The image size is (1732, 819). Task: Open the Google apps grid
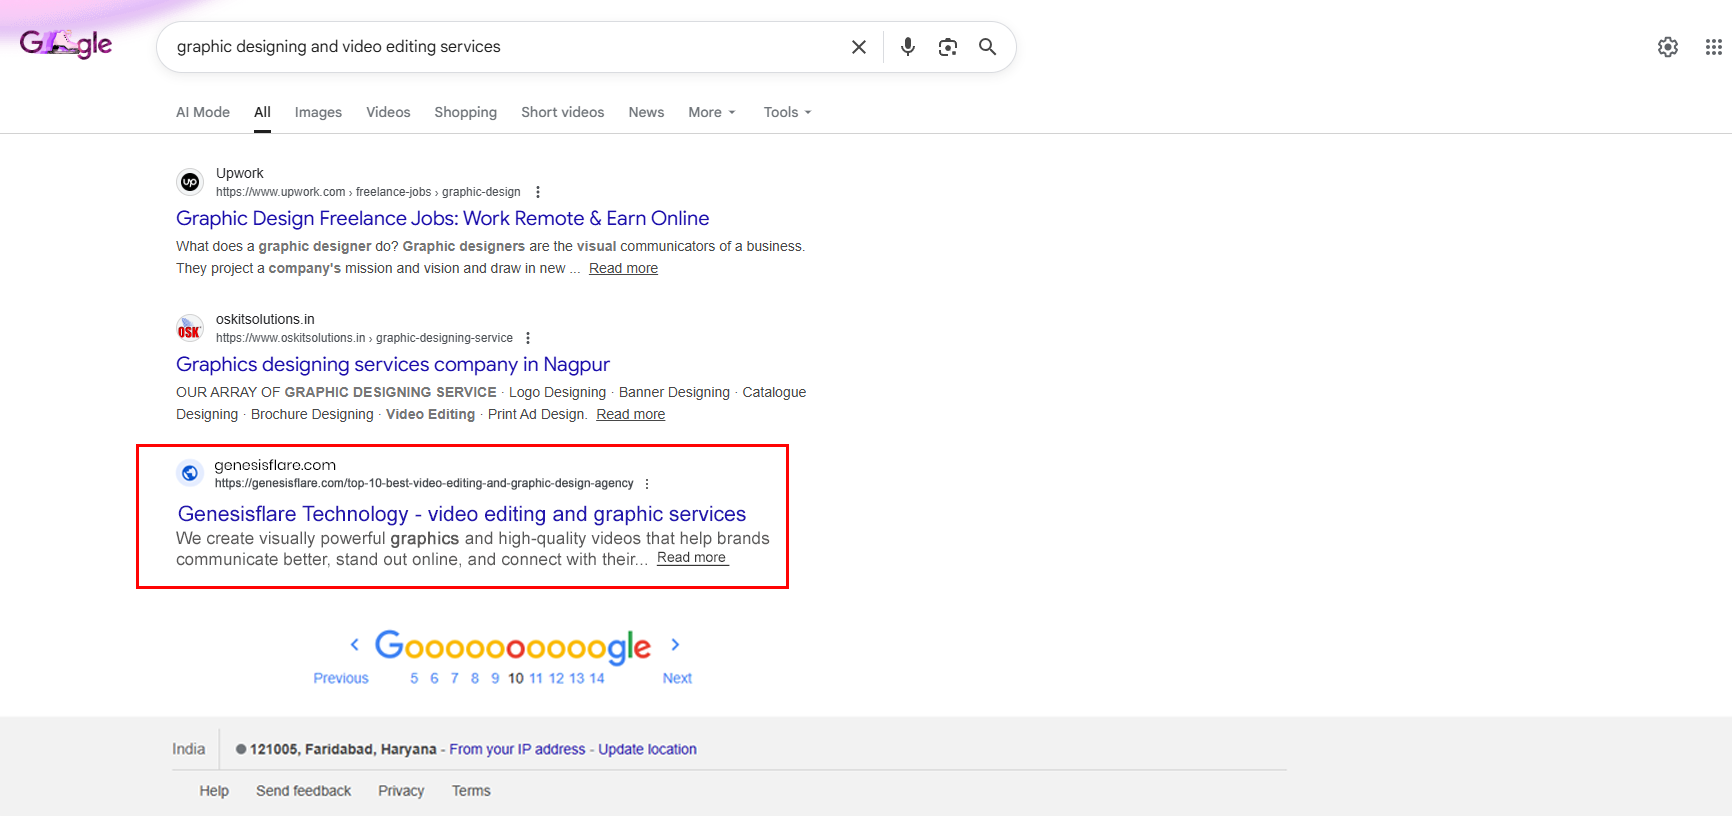click(x=1713, y=47)
